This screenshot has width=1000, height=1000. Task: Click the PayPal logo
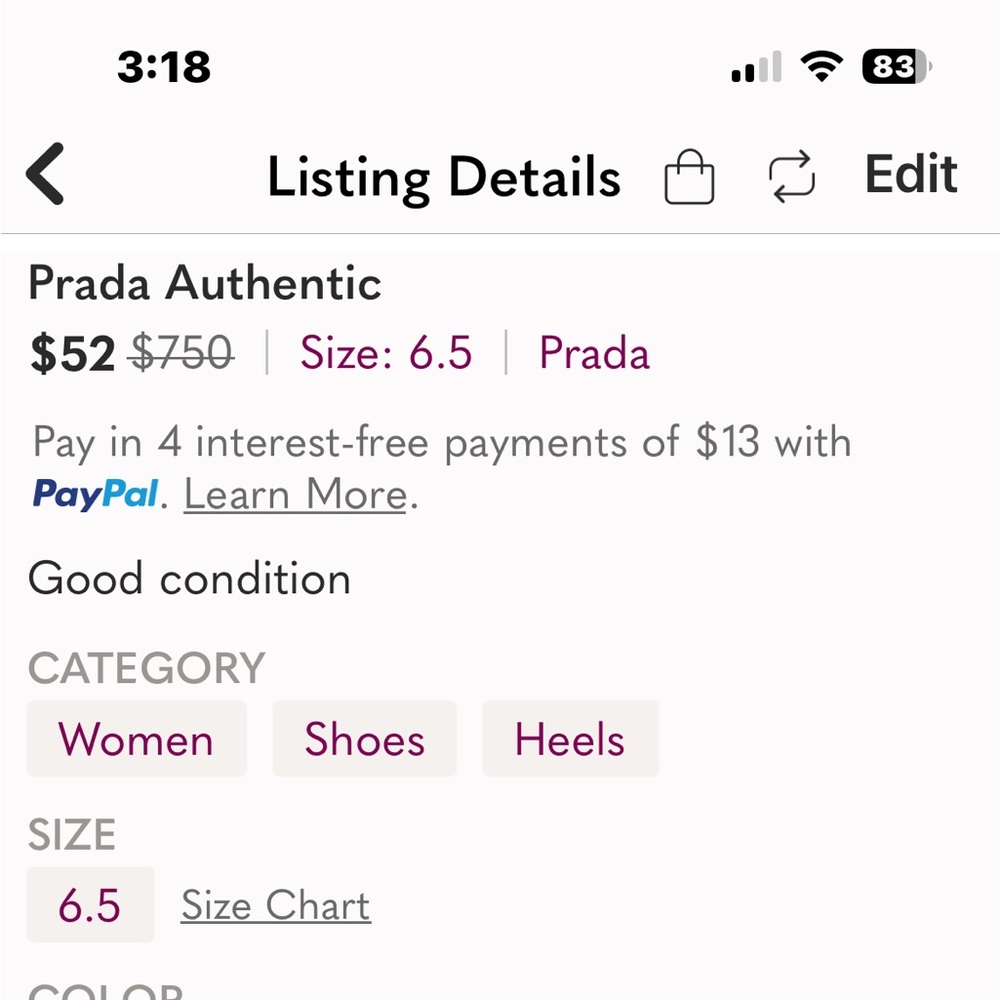[x=95, y=494]
